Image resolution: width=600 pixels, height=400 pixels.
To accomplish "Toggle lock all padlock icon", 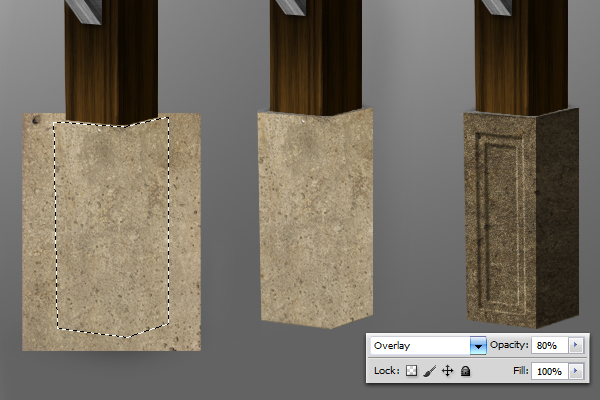I will point(465,371).
